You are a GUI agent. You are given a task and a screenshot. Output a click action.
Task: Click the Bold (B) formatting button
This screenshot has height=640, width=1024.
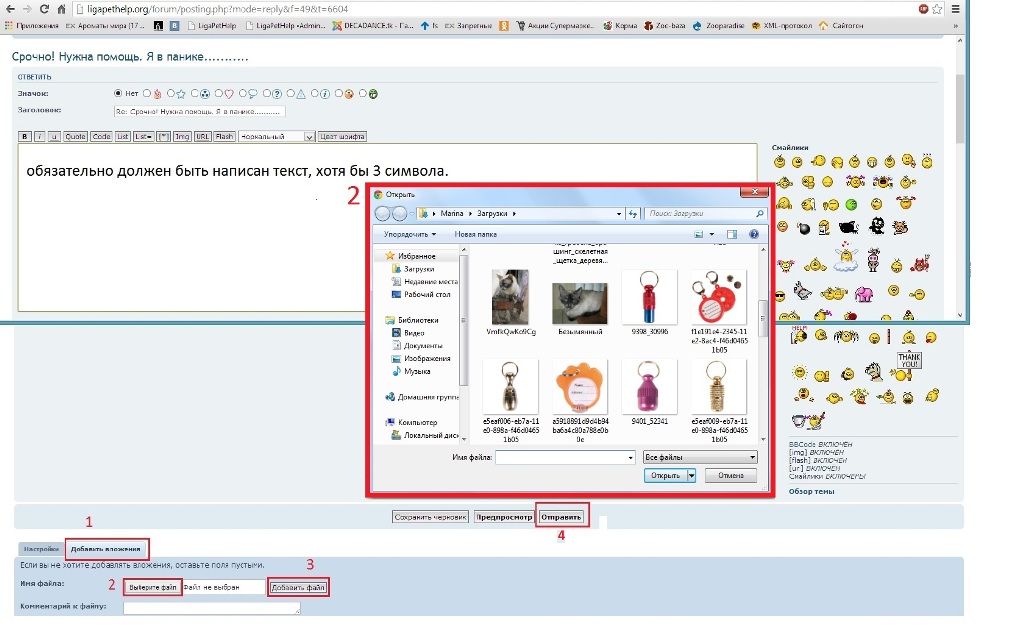pyautogui.click(x=25, y=136)
